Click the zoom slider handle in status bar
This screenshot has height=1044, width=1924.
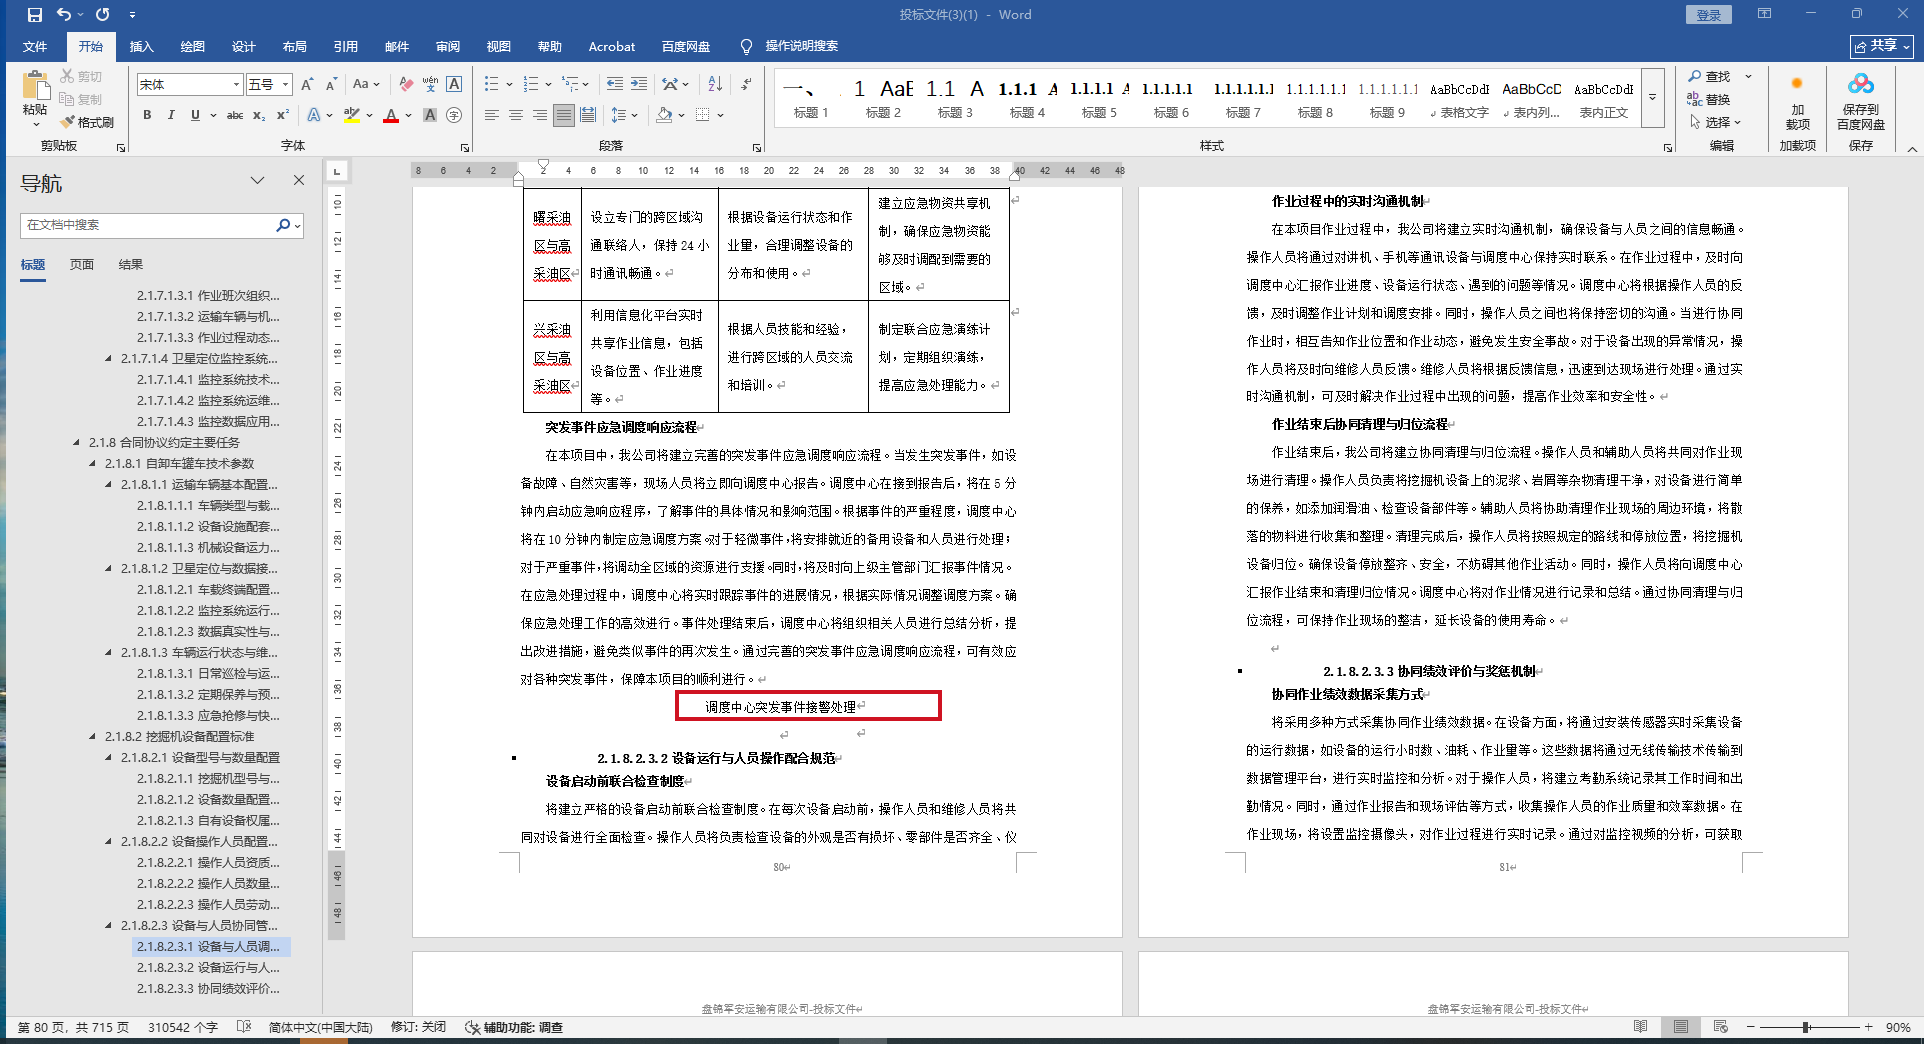pos(1806,1027)
